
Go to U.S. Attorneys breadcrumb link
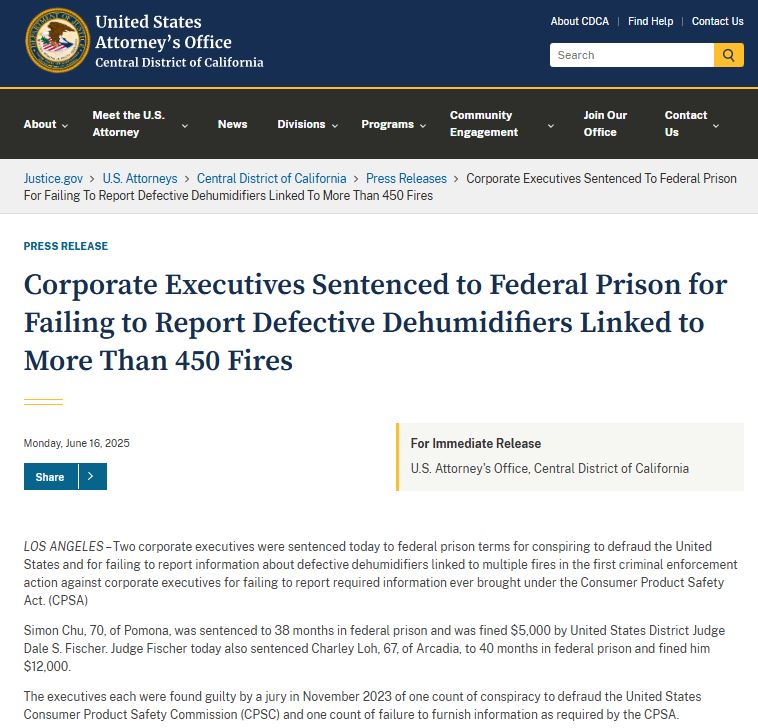(x=140, y=178)
